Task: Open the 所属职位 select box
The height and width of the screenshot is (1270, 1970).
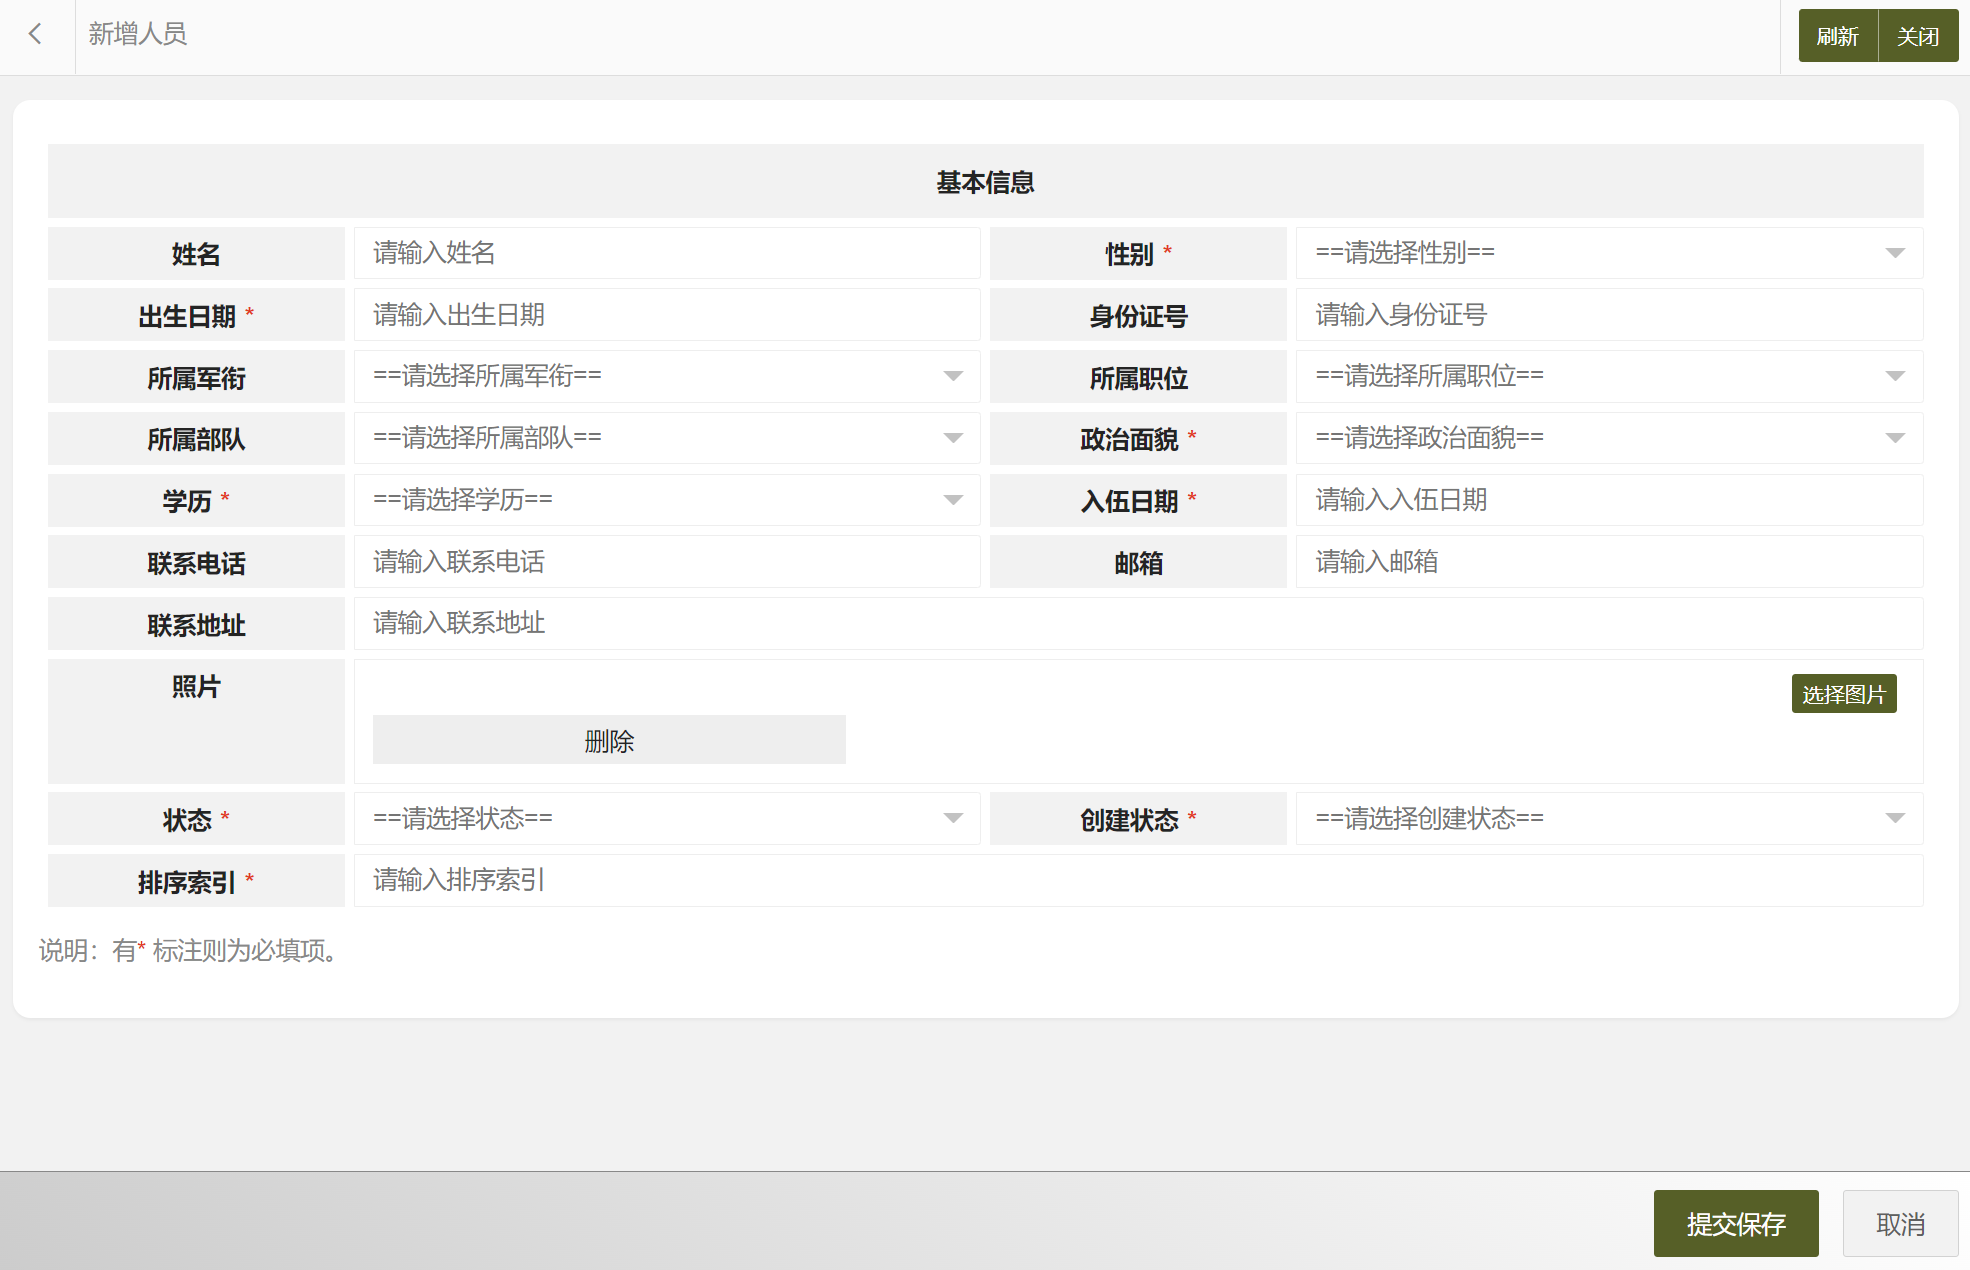Action: pos(1608,376)
